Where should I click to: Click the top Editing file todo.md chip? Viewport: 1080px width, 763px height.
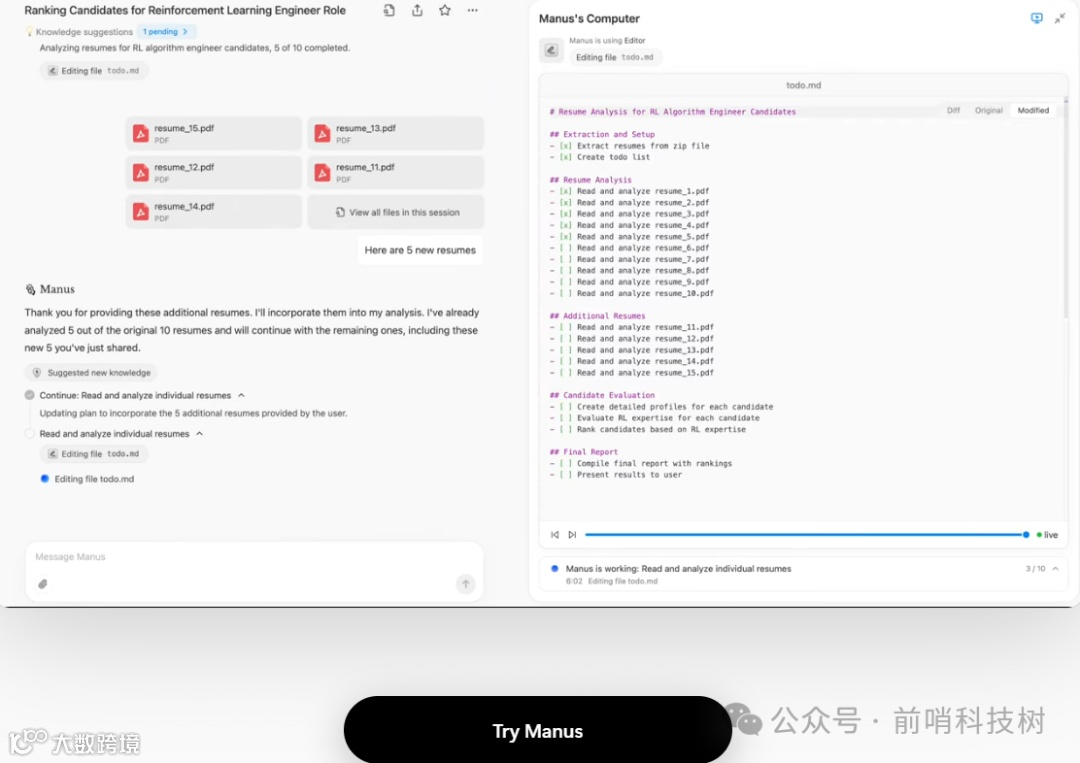[x=94, y=71]
